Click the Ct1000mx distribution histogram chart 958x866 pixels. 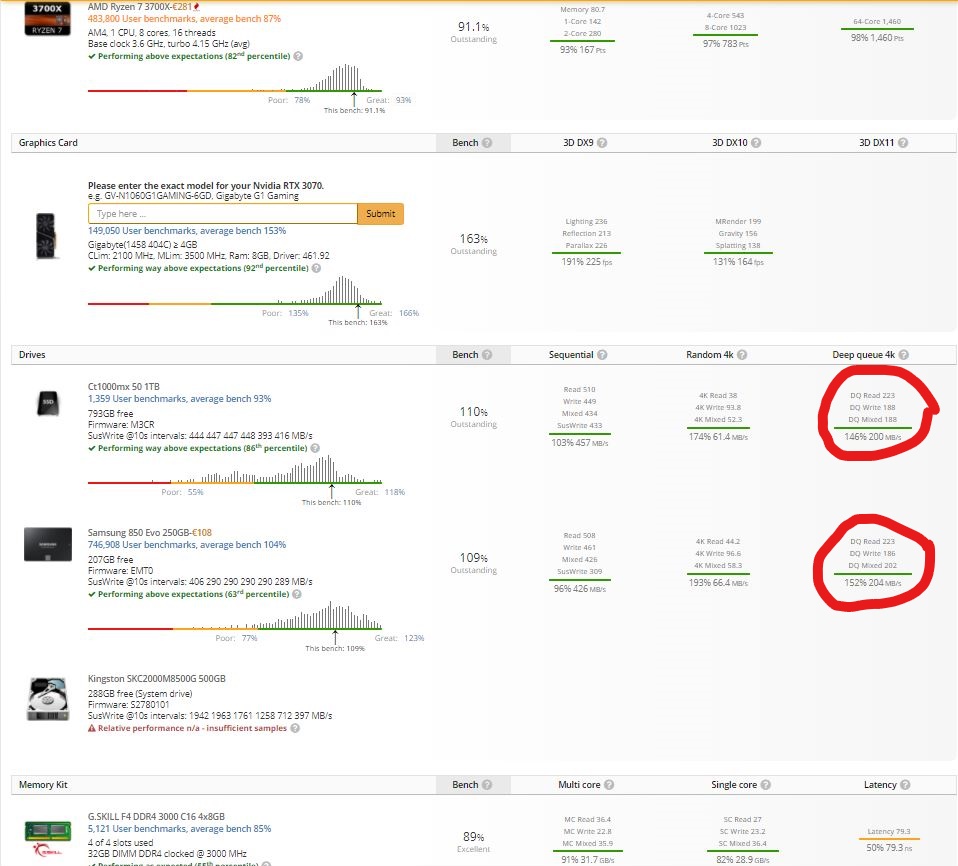coord(235,469)
